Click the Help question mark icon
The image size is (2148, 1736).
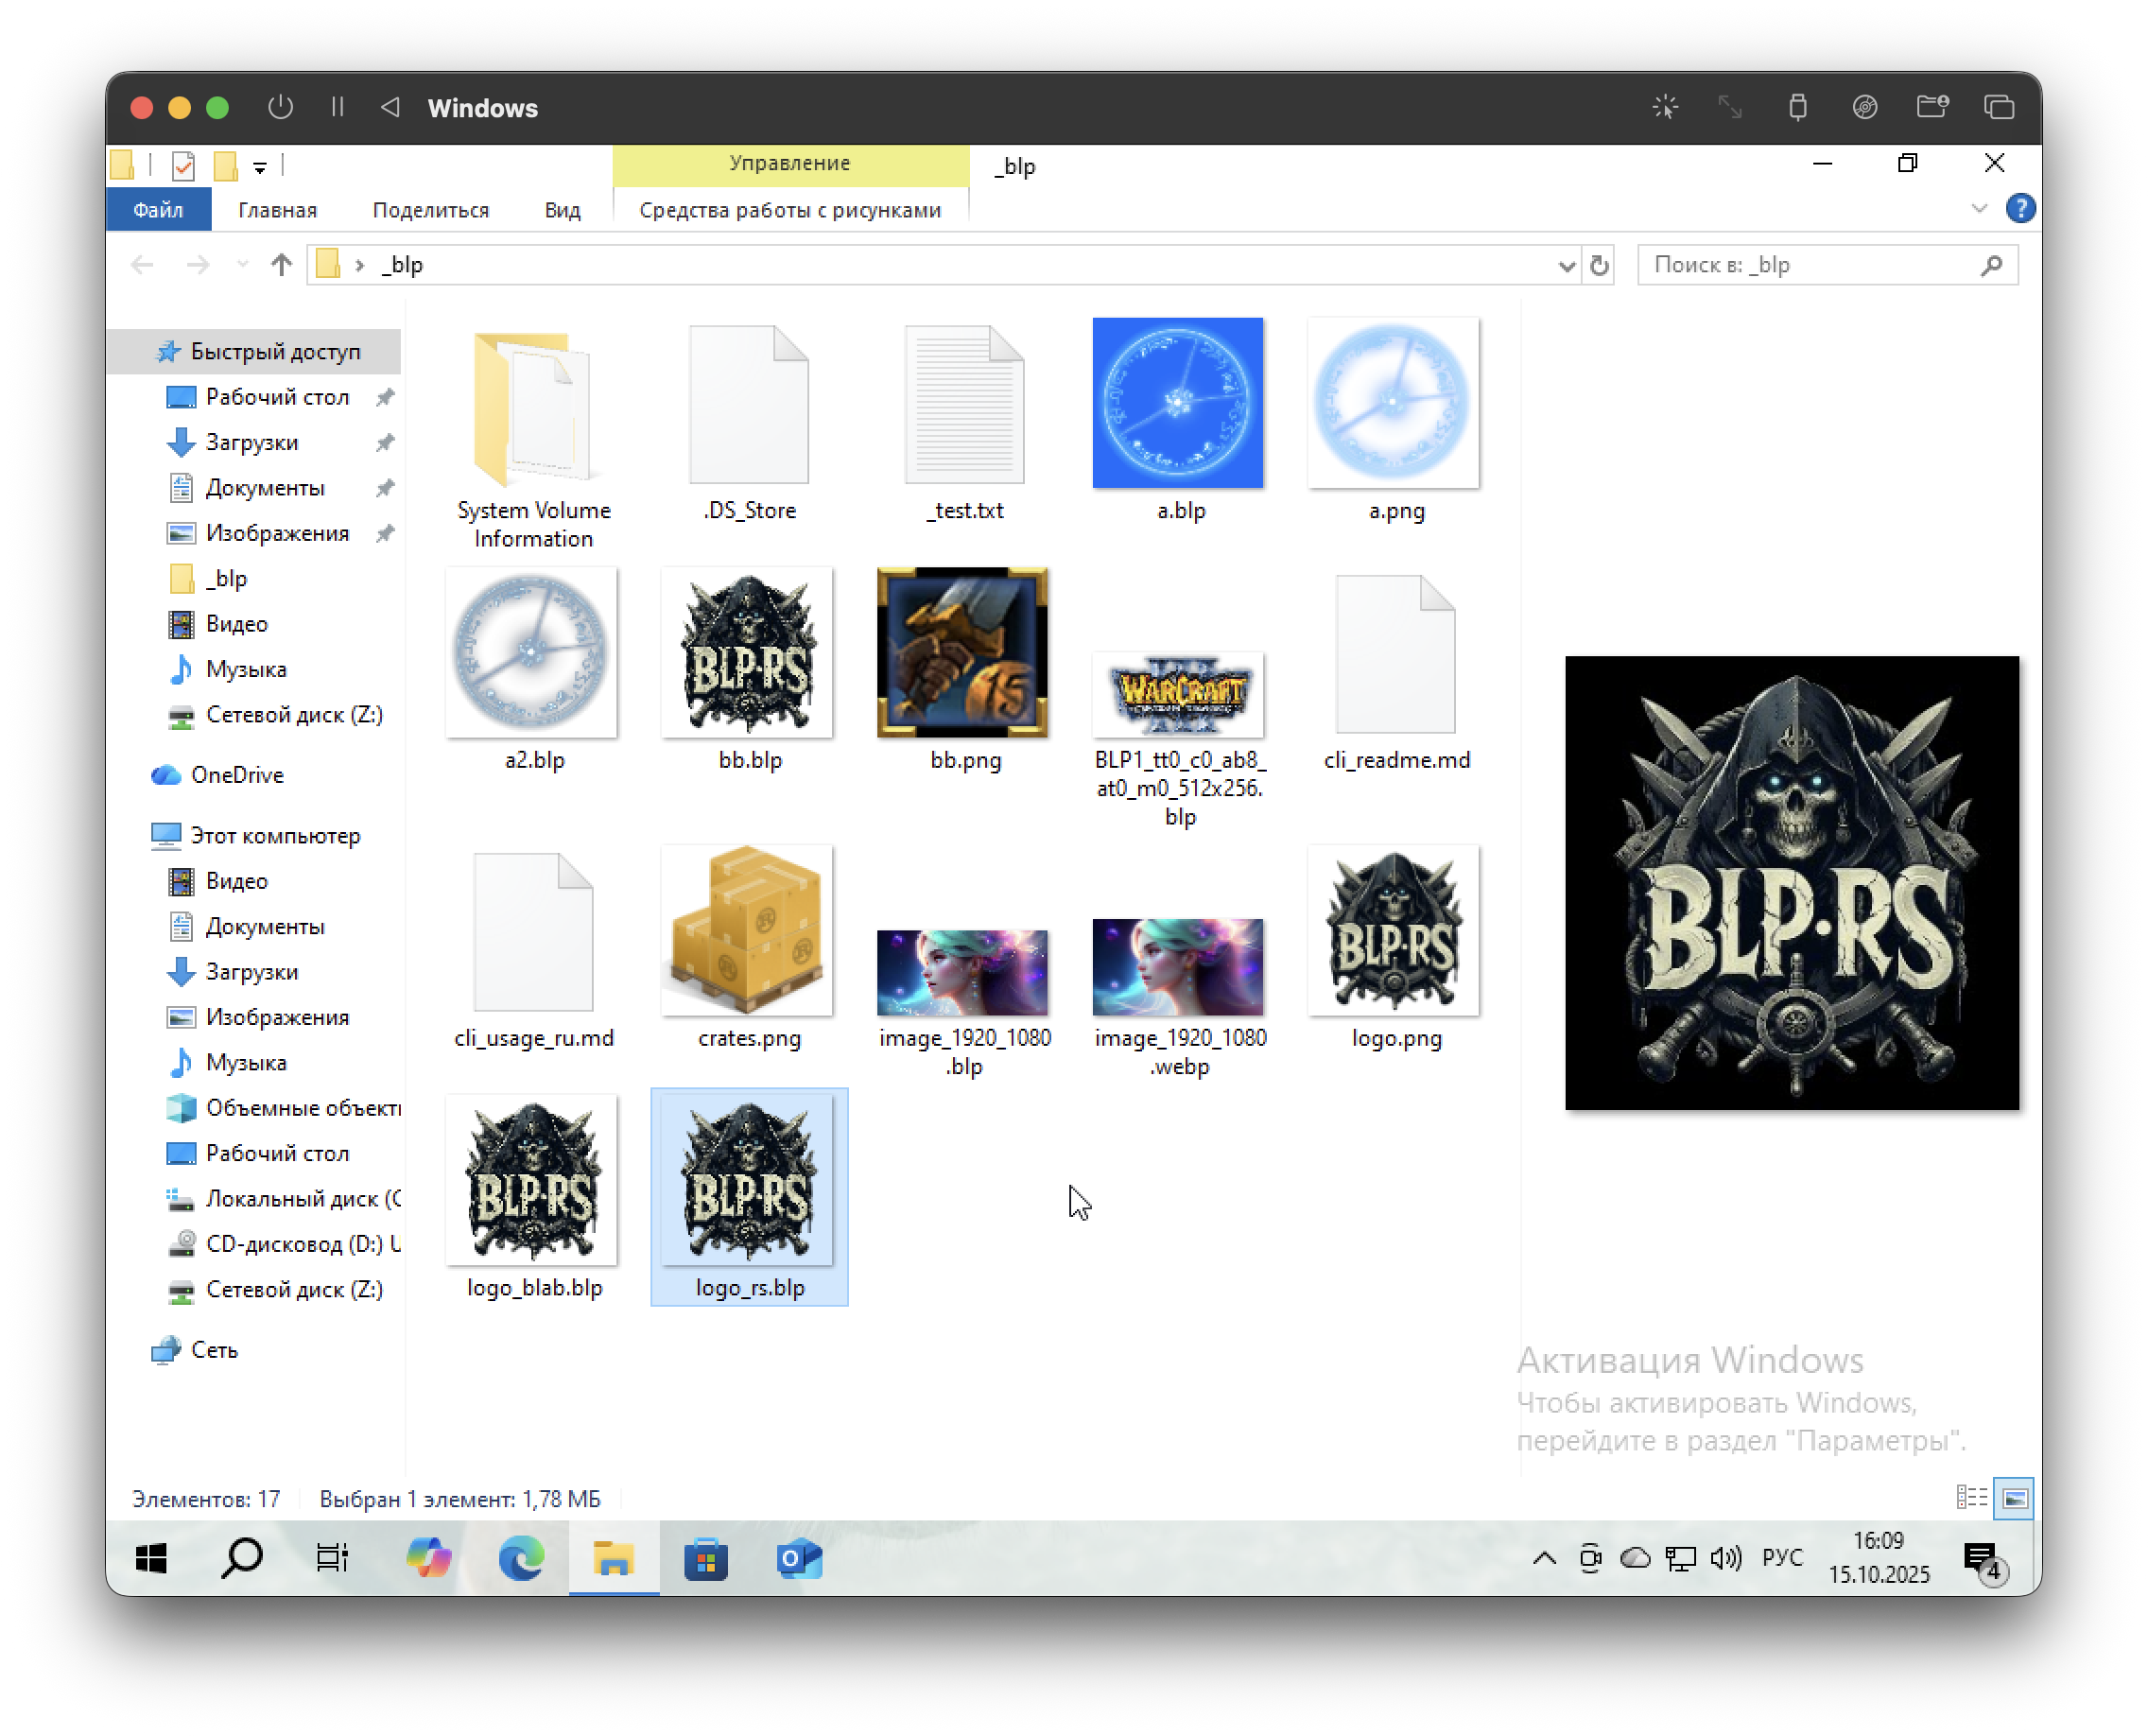[2019, 209]
